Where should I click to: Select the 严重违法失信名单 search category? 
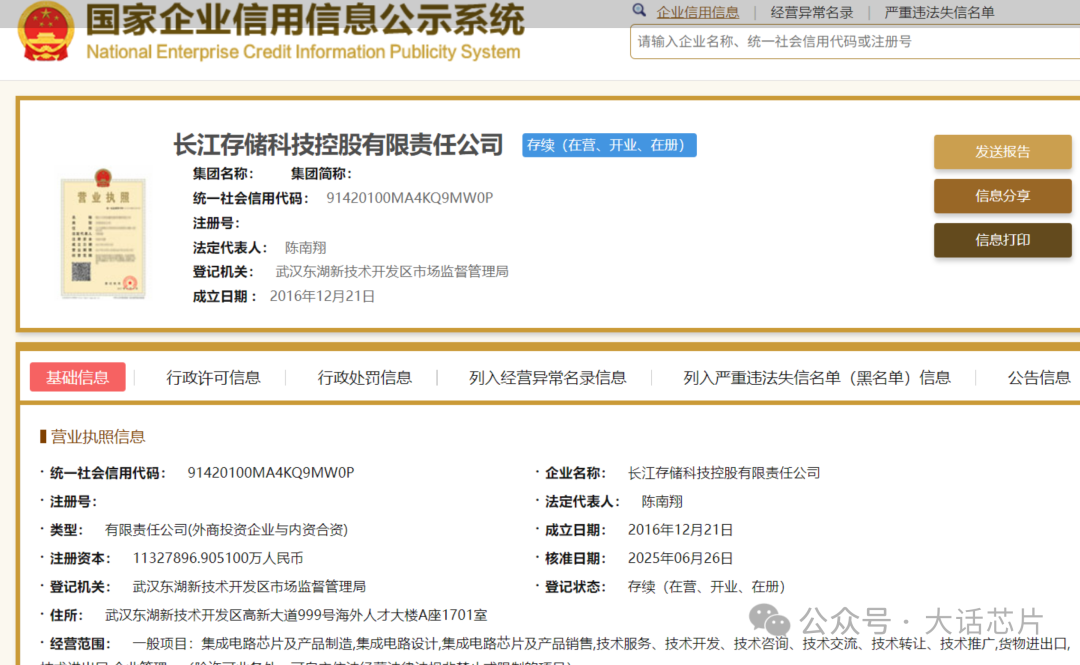(x=939, y=12)
